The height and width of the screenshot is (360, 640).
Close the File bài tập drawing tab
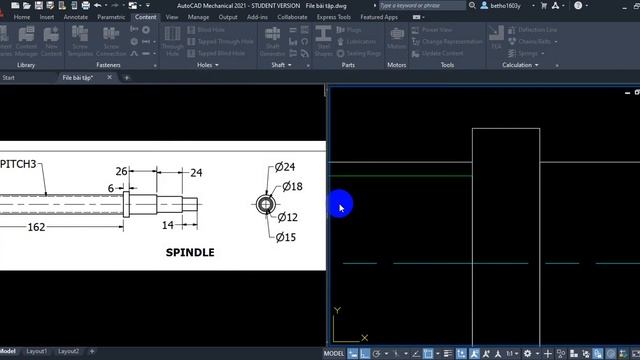click(x=109, y=77)
